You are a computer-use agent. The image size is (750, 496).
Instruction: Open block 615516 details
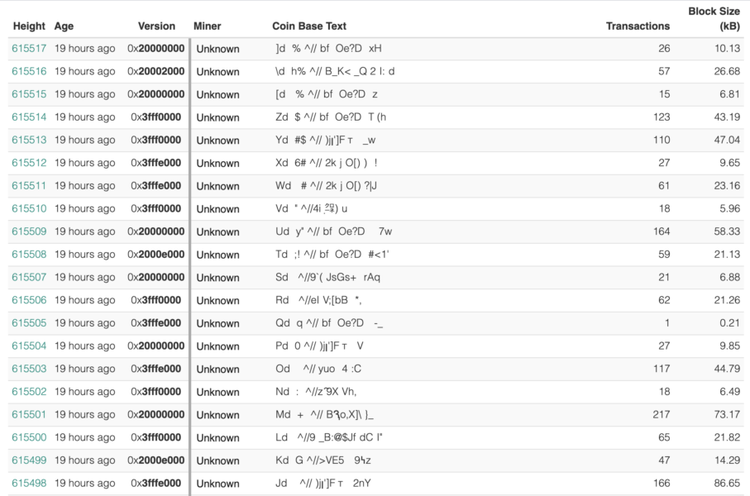point(29,71)
